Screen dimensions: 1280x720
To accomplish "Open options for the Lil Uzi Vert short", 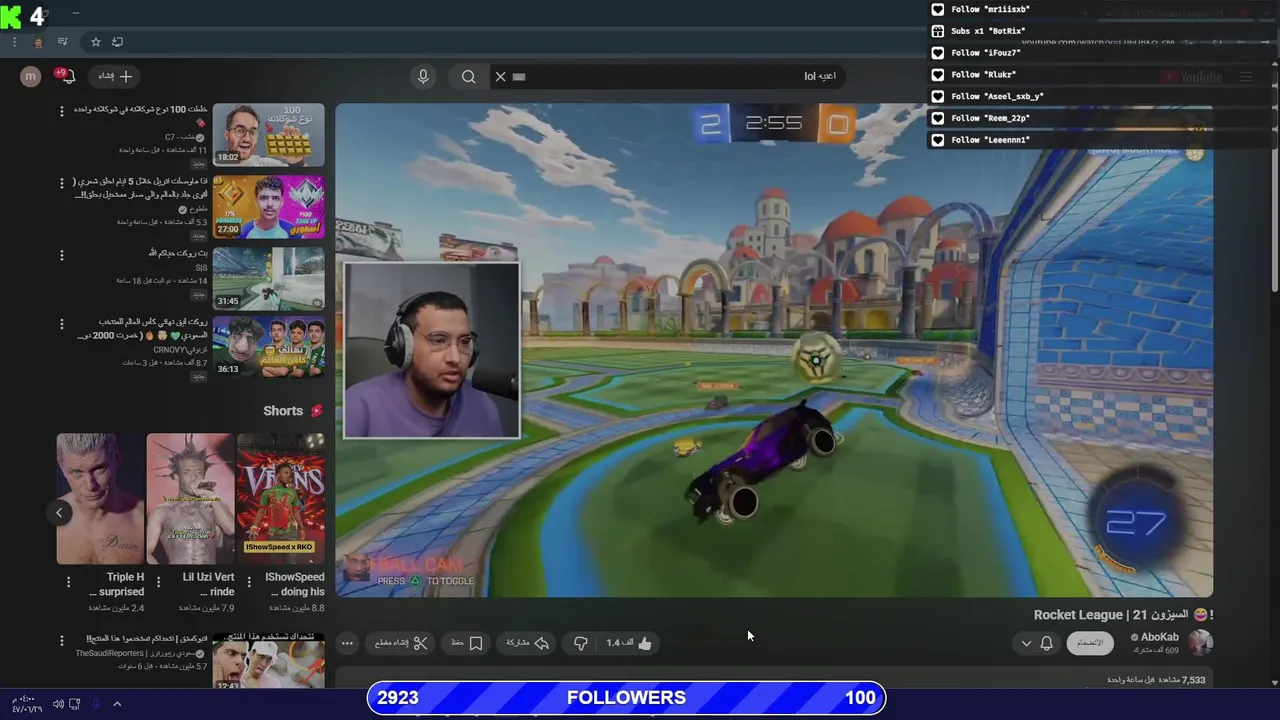I will (x=158, y=581).
